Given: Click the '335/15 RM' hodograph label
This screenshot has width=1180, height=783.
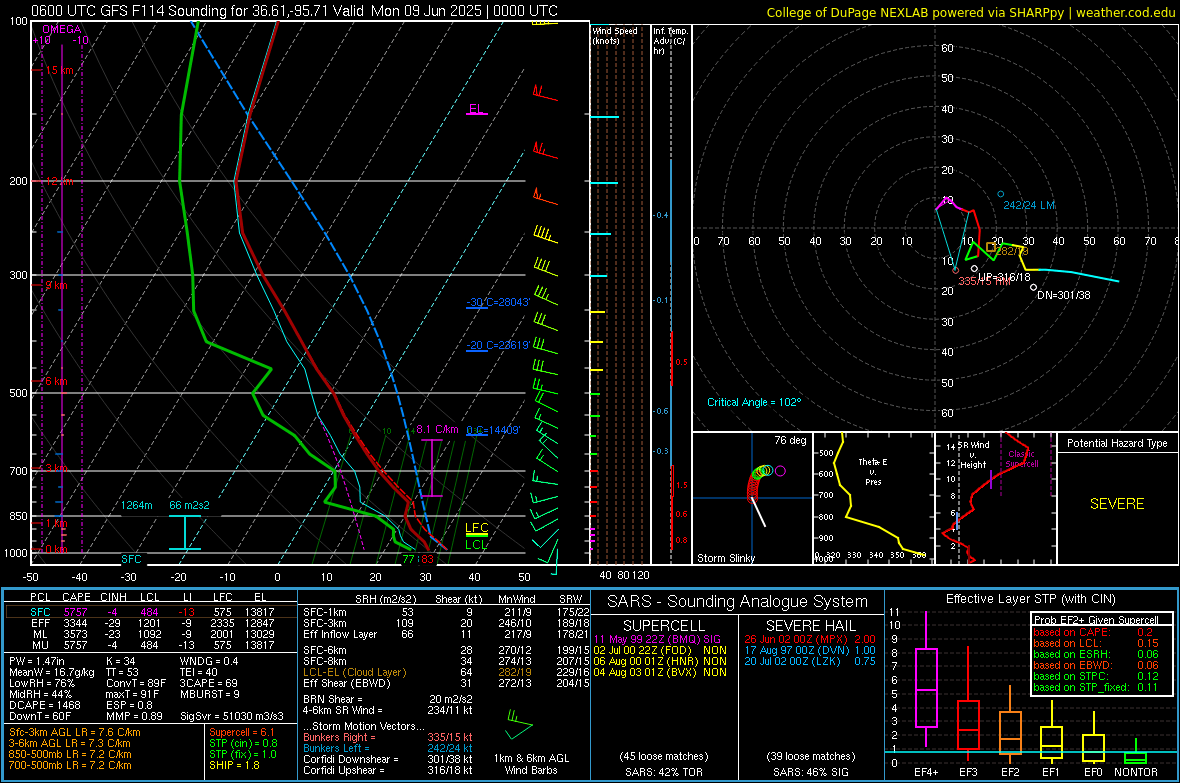Looking at the screenshot, I should [984, 281].
